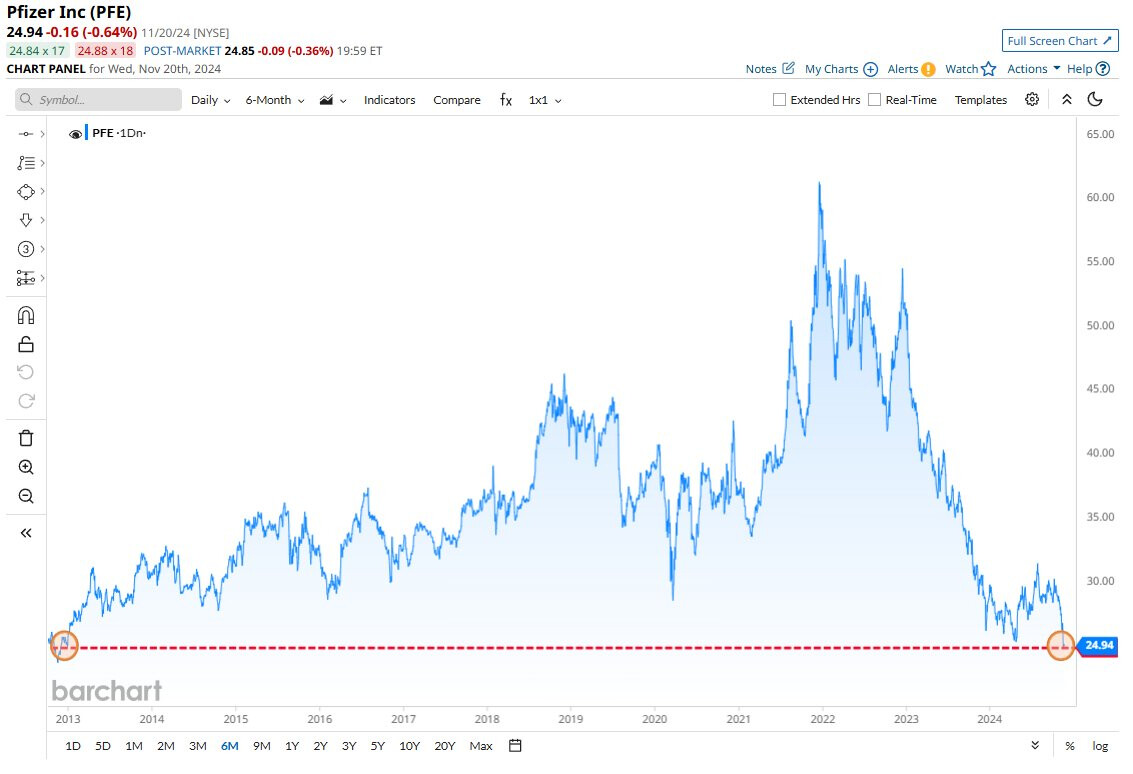Toggle PFE series visibility eye icon
Image resolution: width=1133 pixels, height=774 pixels.
pos(75,134)
